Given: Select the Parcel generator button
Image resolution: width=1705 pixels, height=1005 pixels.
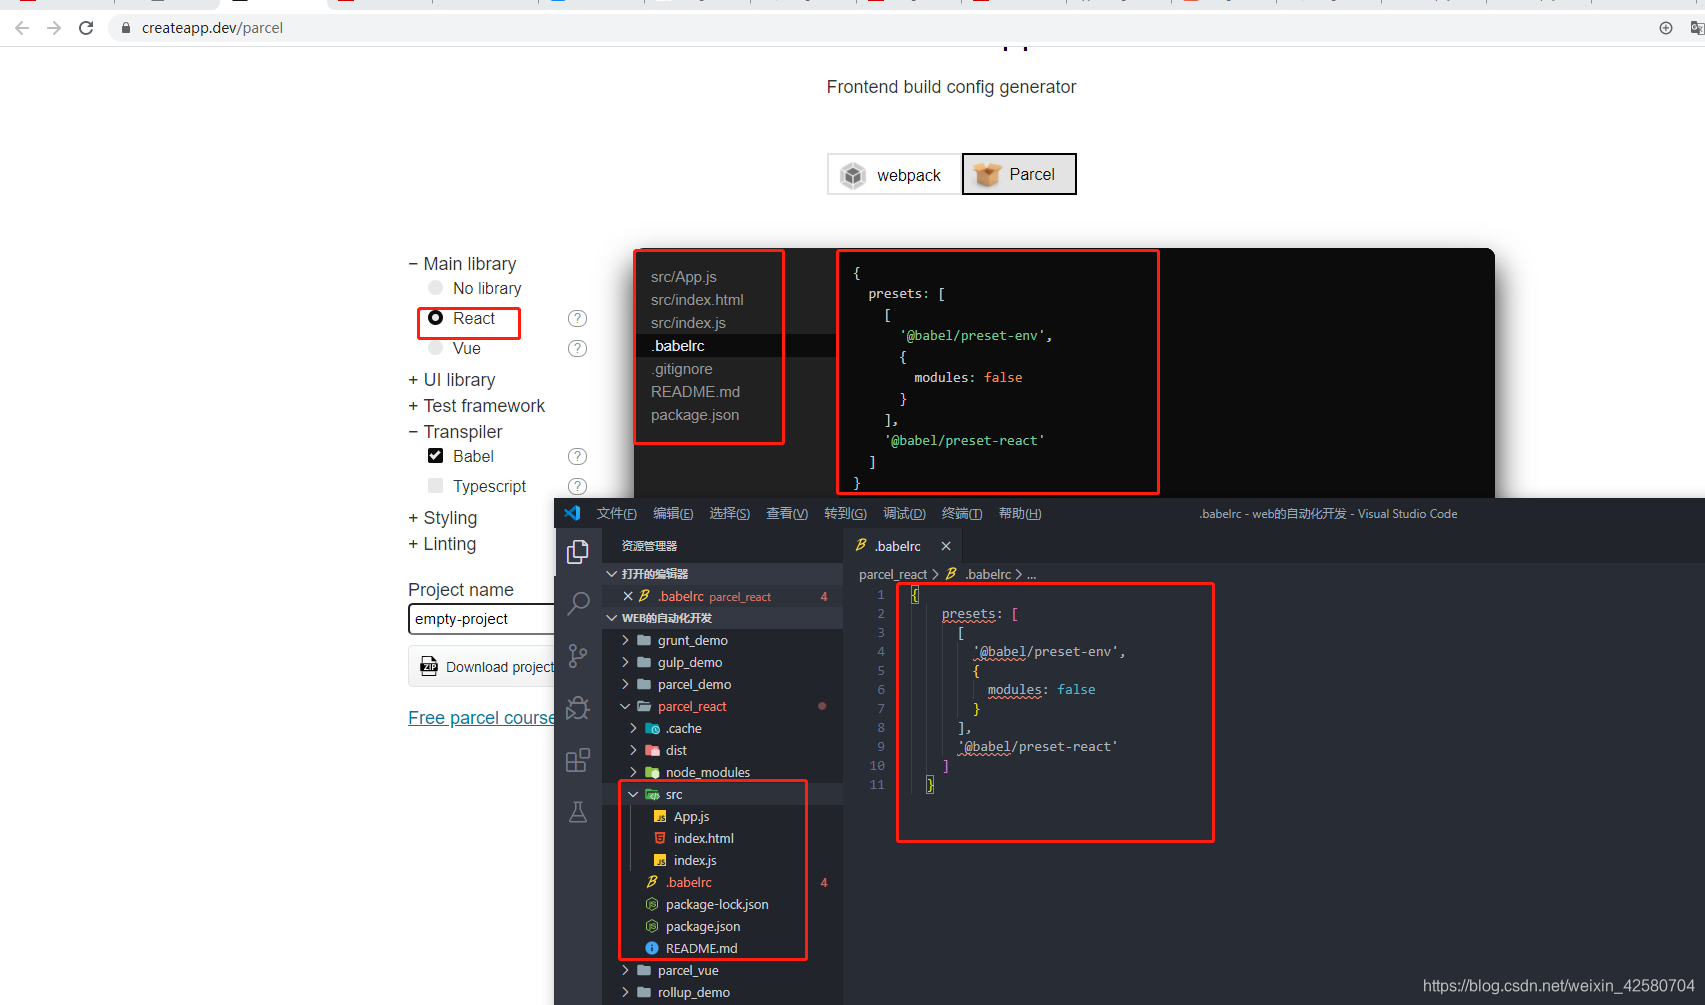Looking at the screenshot, I should 1019,174.
